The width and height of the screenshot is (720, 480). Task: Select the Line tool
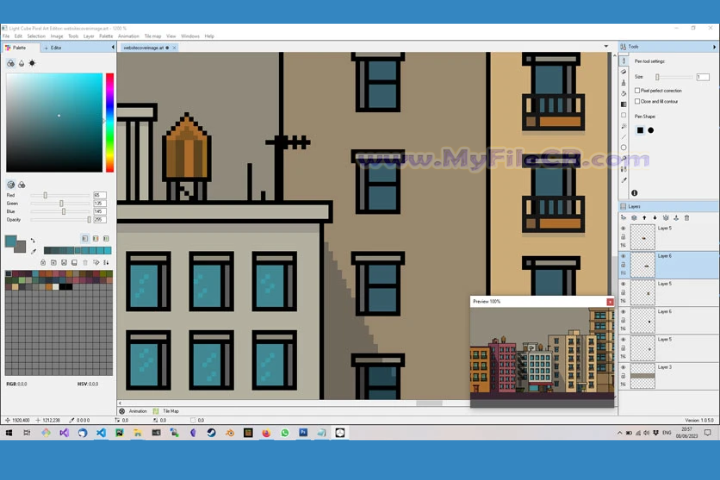624,137
